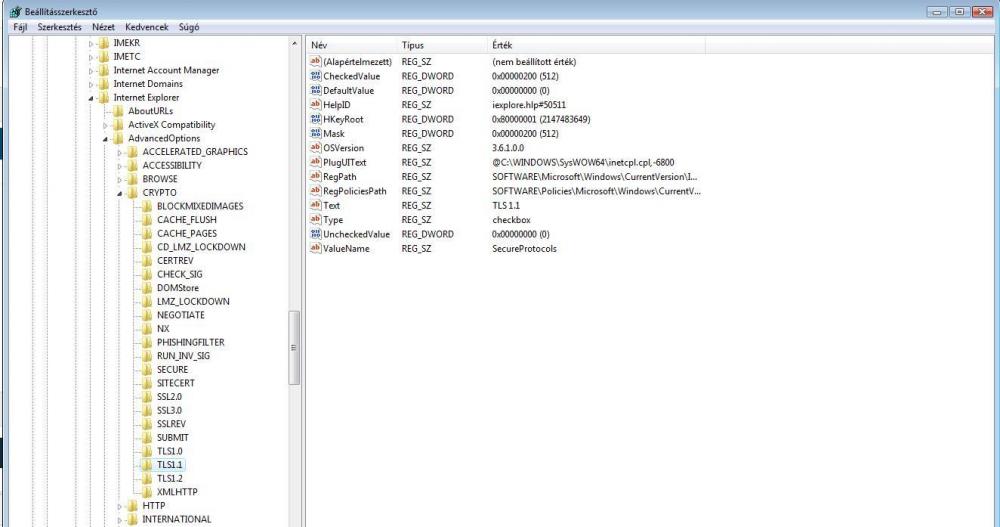Expand the HTTP tree node
Viewport: 1000px width, 527px height.
tap(120, 506)
